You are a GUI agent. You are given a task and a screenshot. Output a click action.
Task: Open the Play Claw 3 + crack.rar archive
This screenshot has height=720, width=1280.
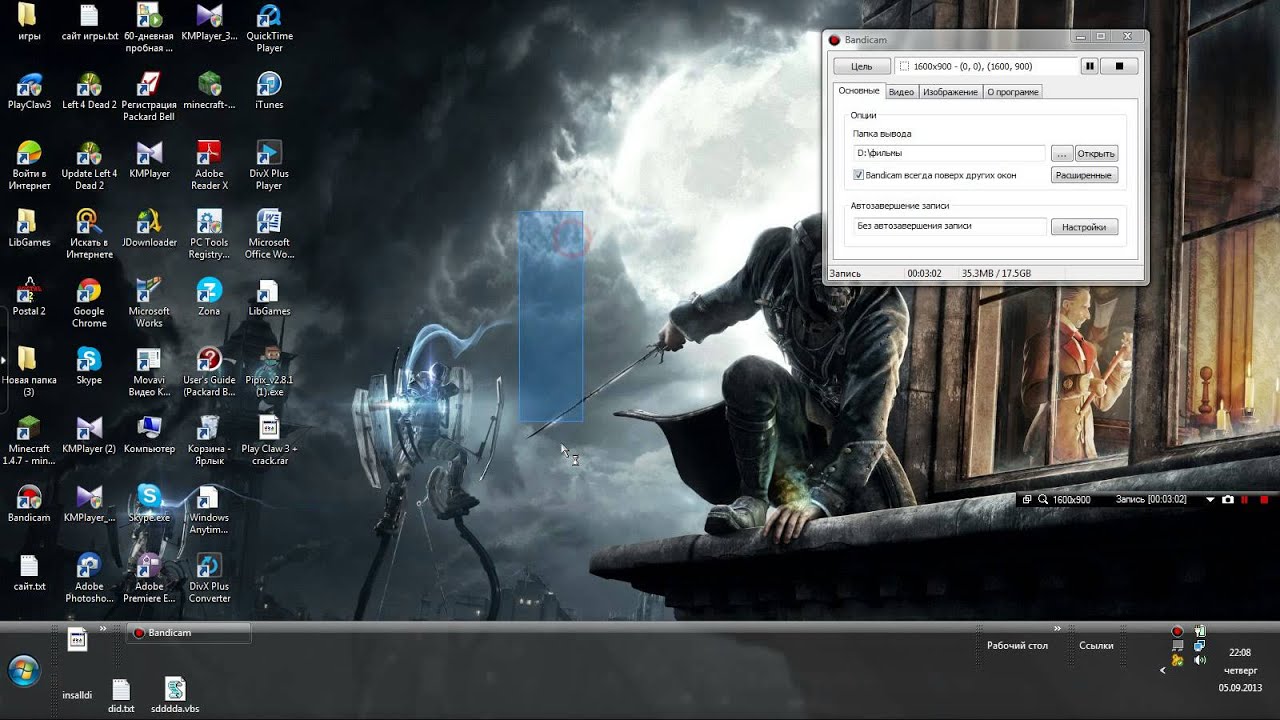tap(269, 440)
